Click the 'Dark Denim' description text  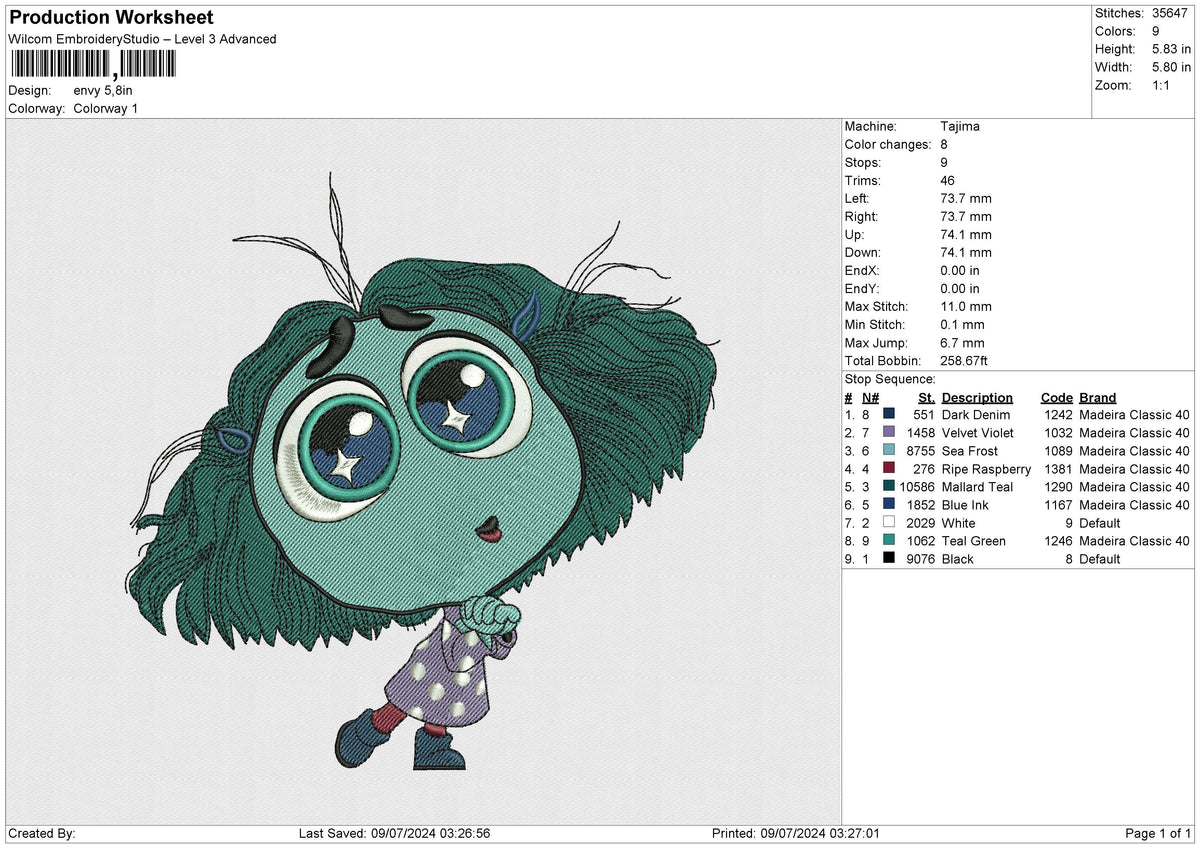click(976, 415)
